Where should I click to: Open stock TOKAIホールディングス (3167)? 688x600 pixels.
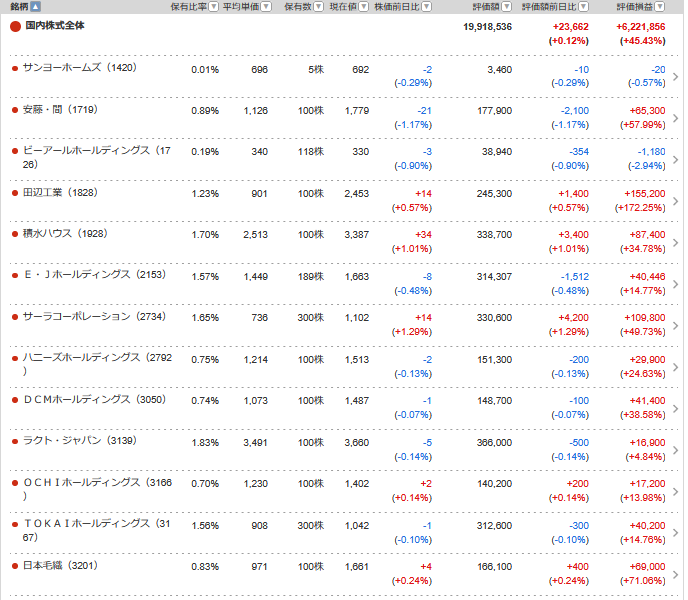97,530
